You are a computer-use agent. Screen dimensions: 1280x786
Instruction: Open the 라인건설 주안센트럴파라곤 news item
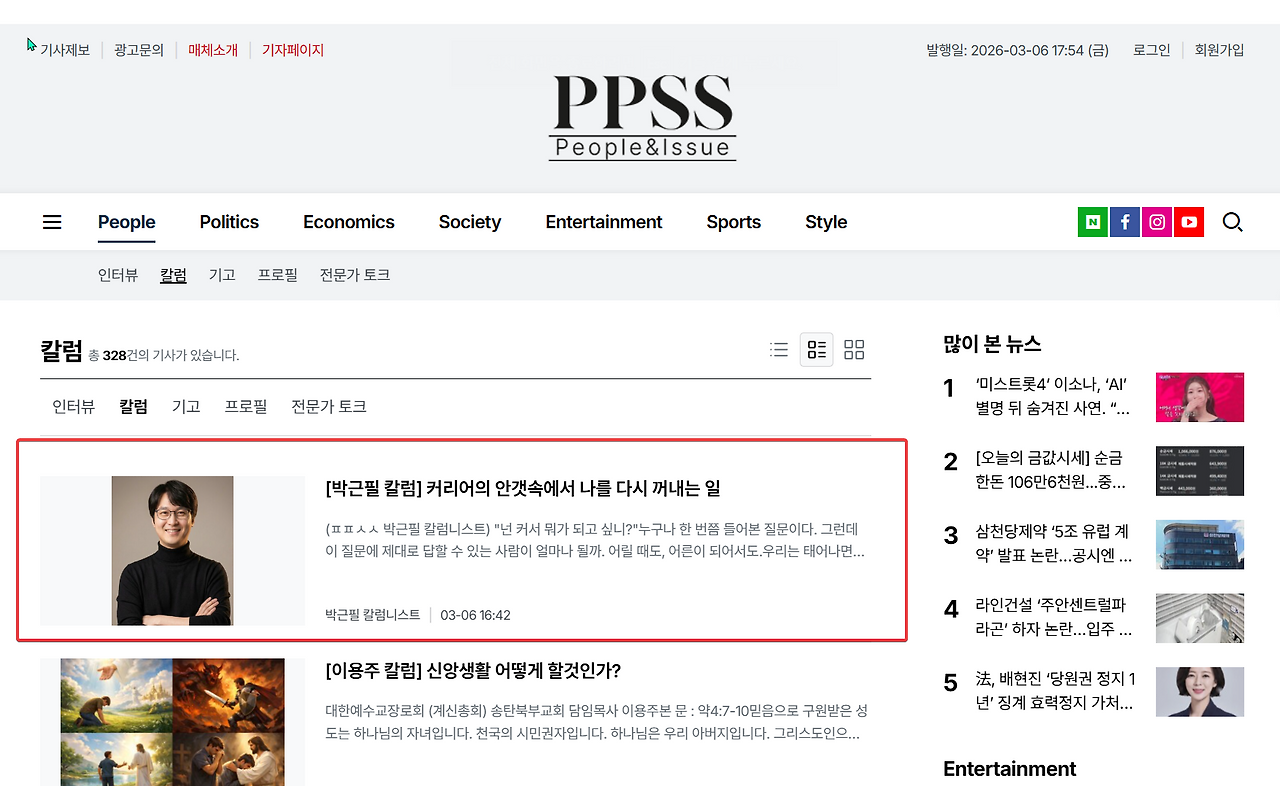point(1054,618)
